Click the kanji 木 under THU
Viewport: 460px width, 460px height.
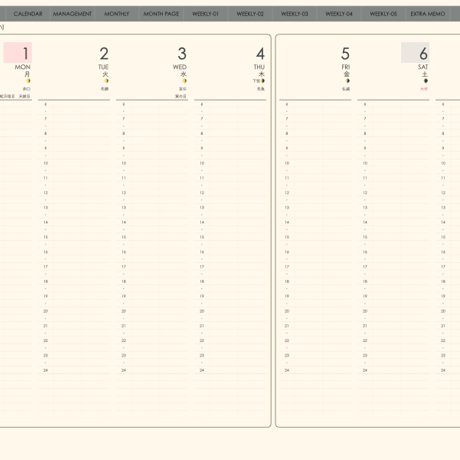click(262, 74)
